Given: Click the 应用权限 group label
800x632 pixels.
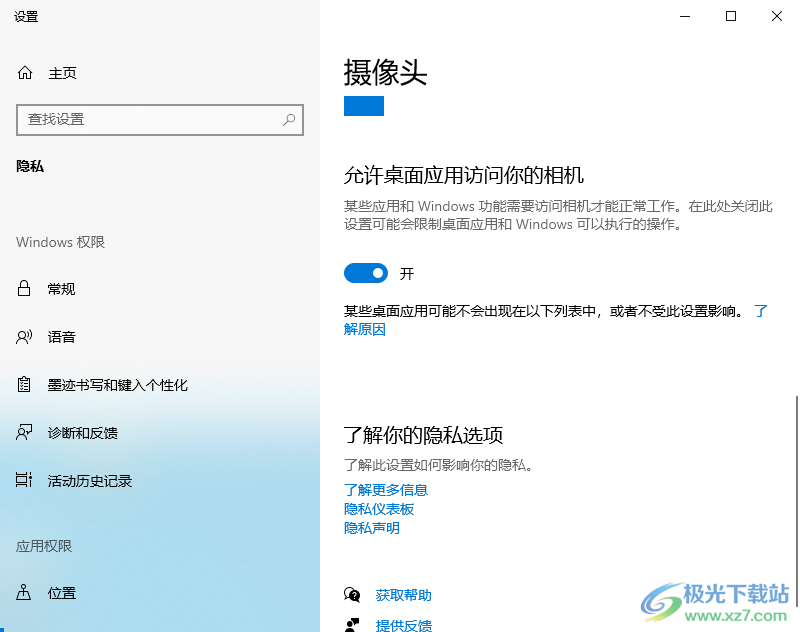Looking at the screenshot, I should point(44,546).
